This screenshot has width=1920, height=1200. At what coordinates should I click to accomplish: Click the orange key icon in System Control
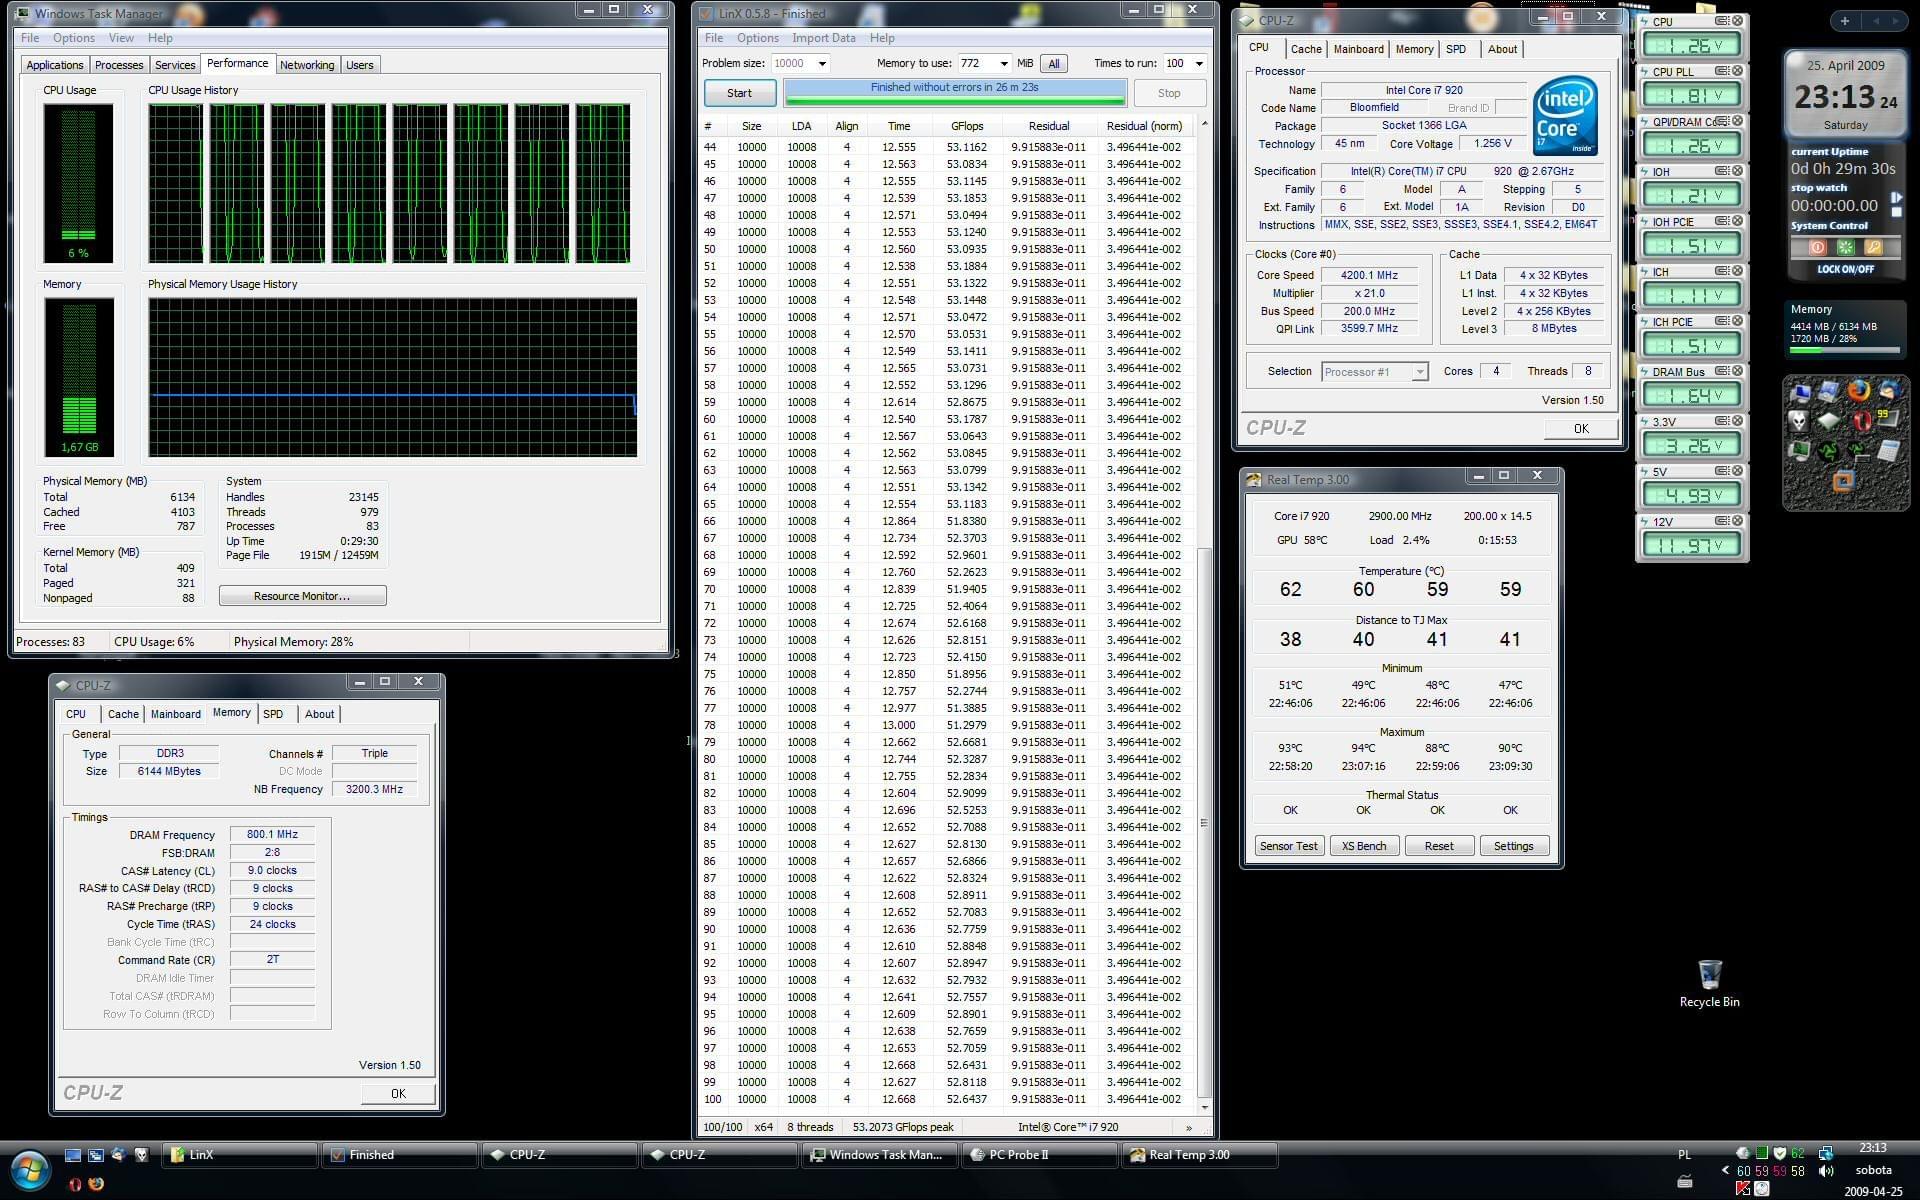tap(1873, 247)
